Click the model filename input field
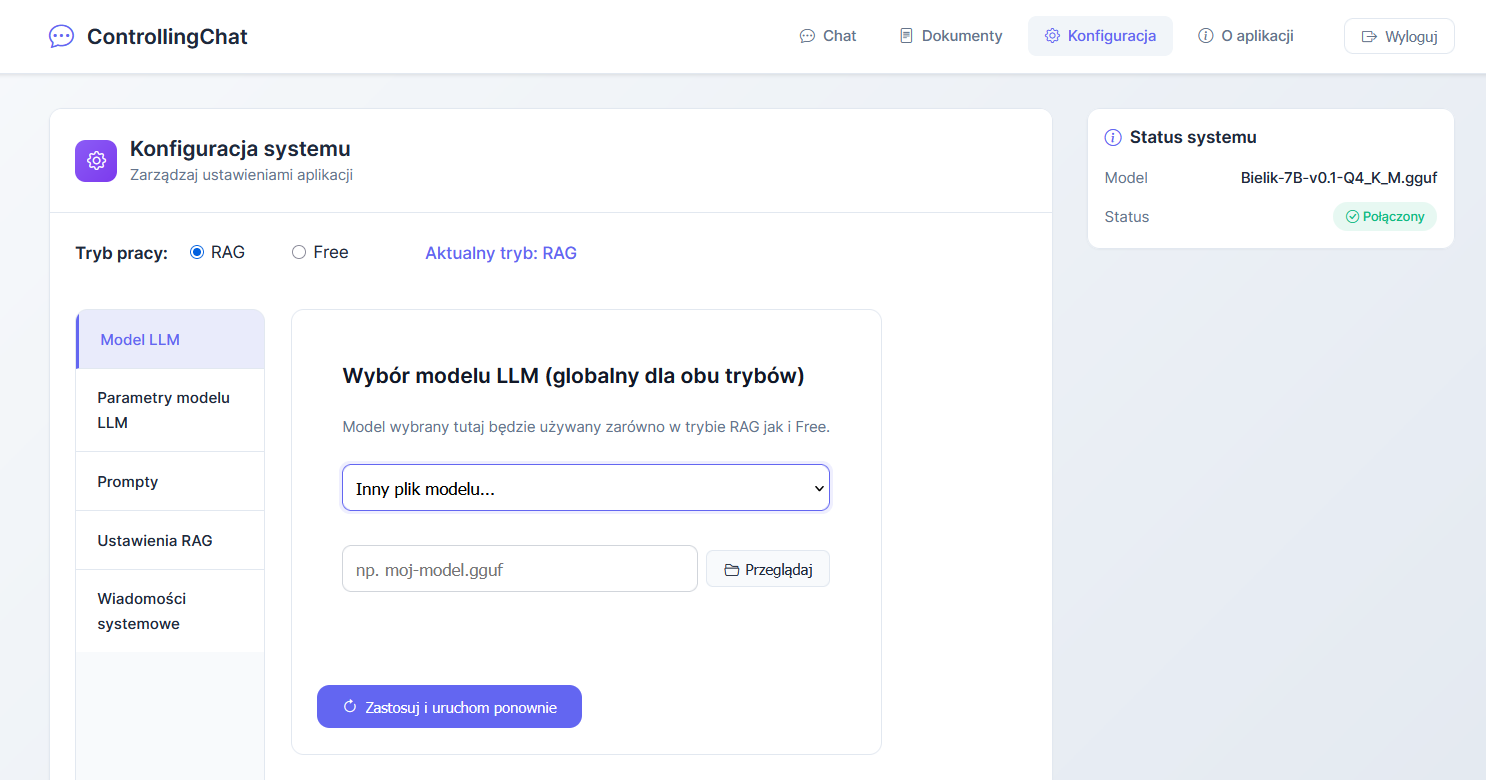The width and height of the screenshot is (1486, 780). [x=519, y=569]
